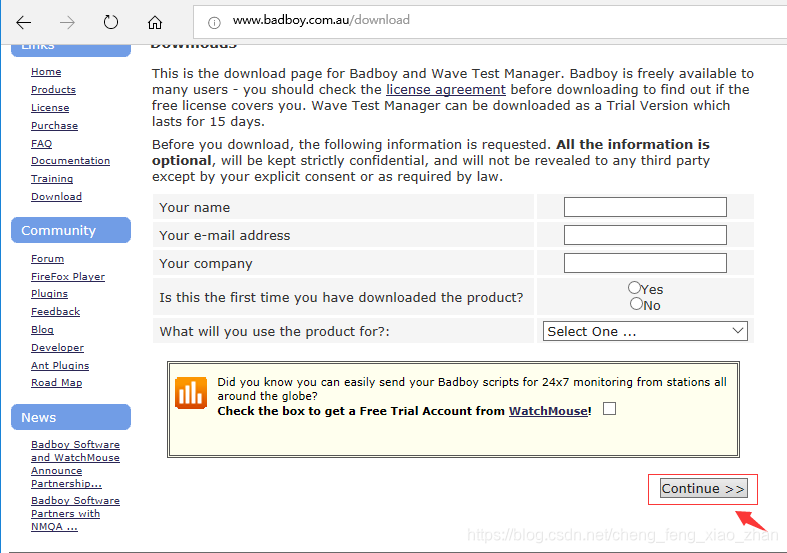Reload the page with the refresh icon
The height and width of the screenshot is (553, 787).
point(111,22)
